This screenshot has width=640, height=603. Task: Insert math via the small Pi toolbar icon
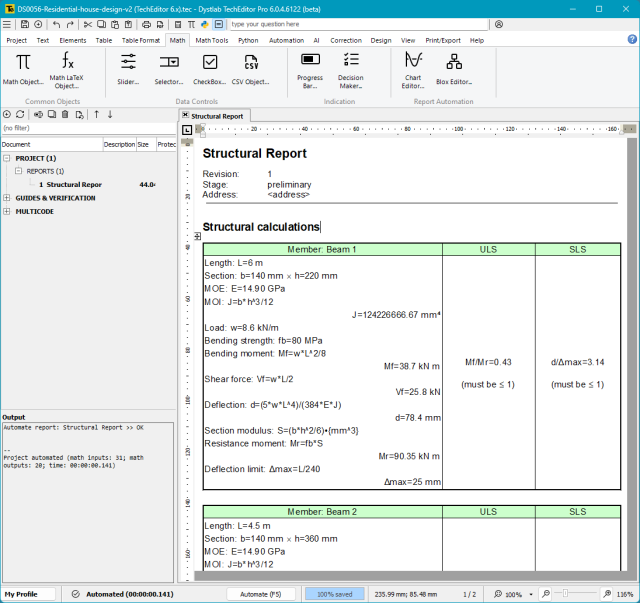[x=191, y=24]
